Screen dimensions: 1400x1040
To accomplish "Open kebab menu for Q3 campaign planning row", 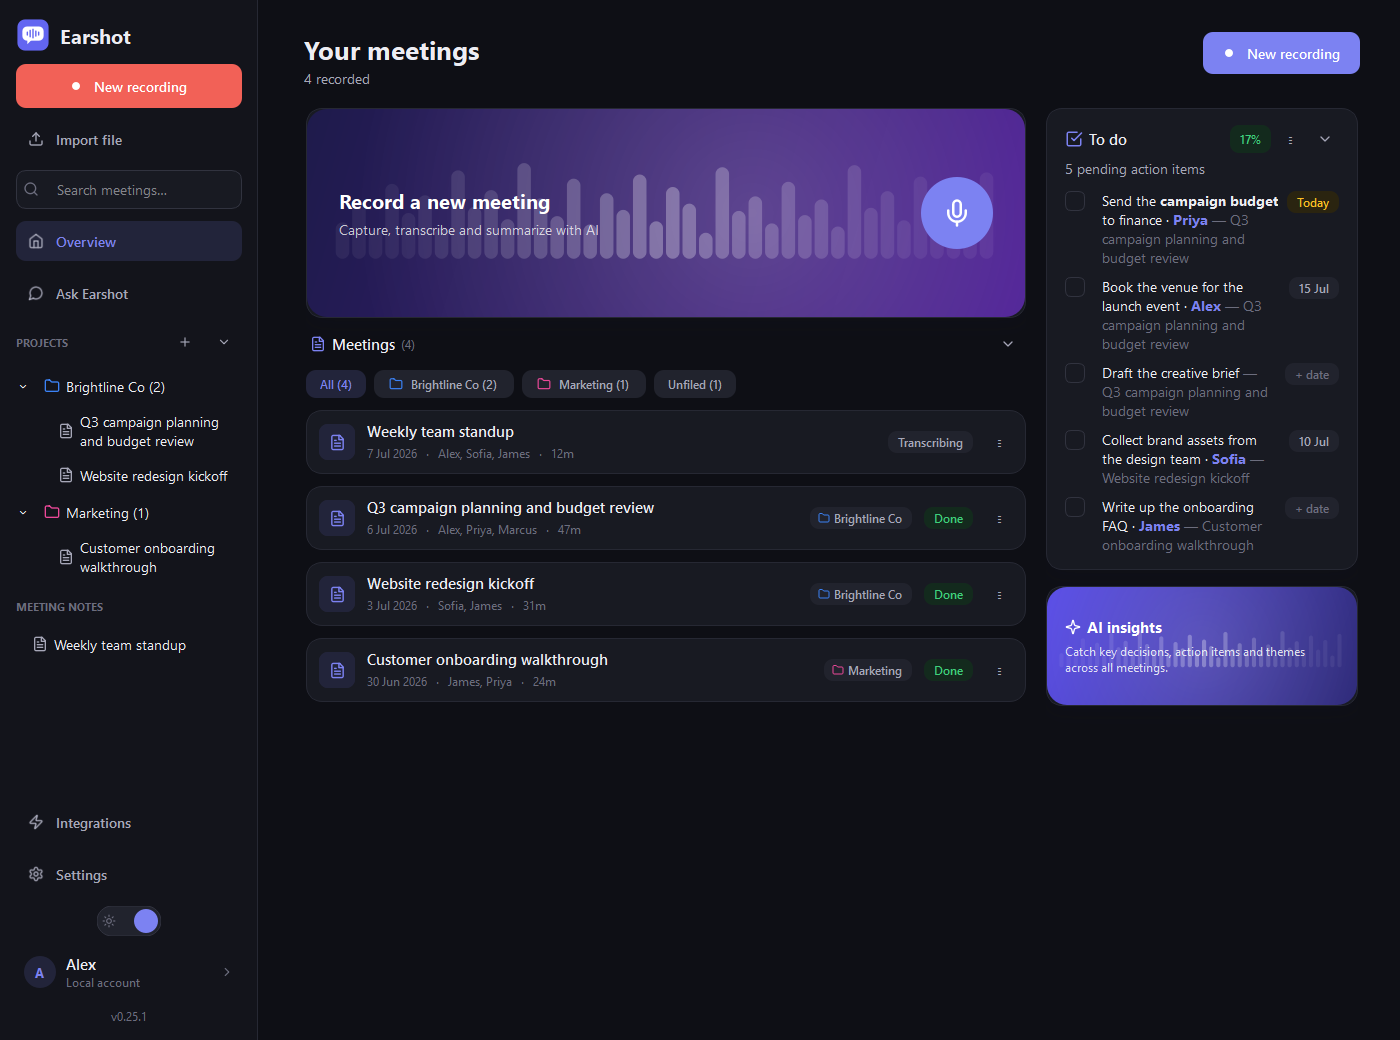I will 999,519.
